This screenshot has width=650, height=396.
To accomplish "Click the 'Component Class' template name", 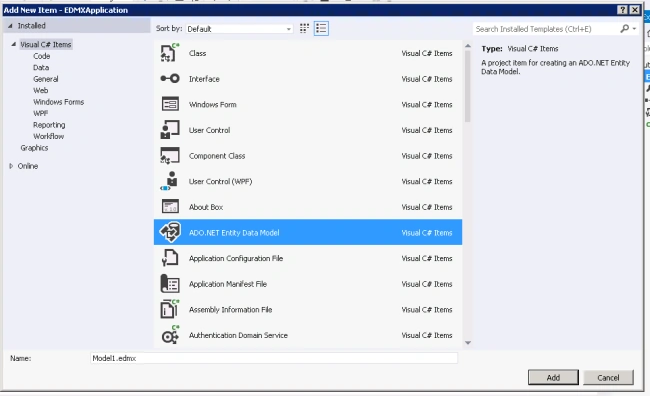I will [217, 156].
